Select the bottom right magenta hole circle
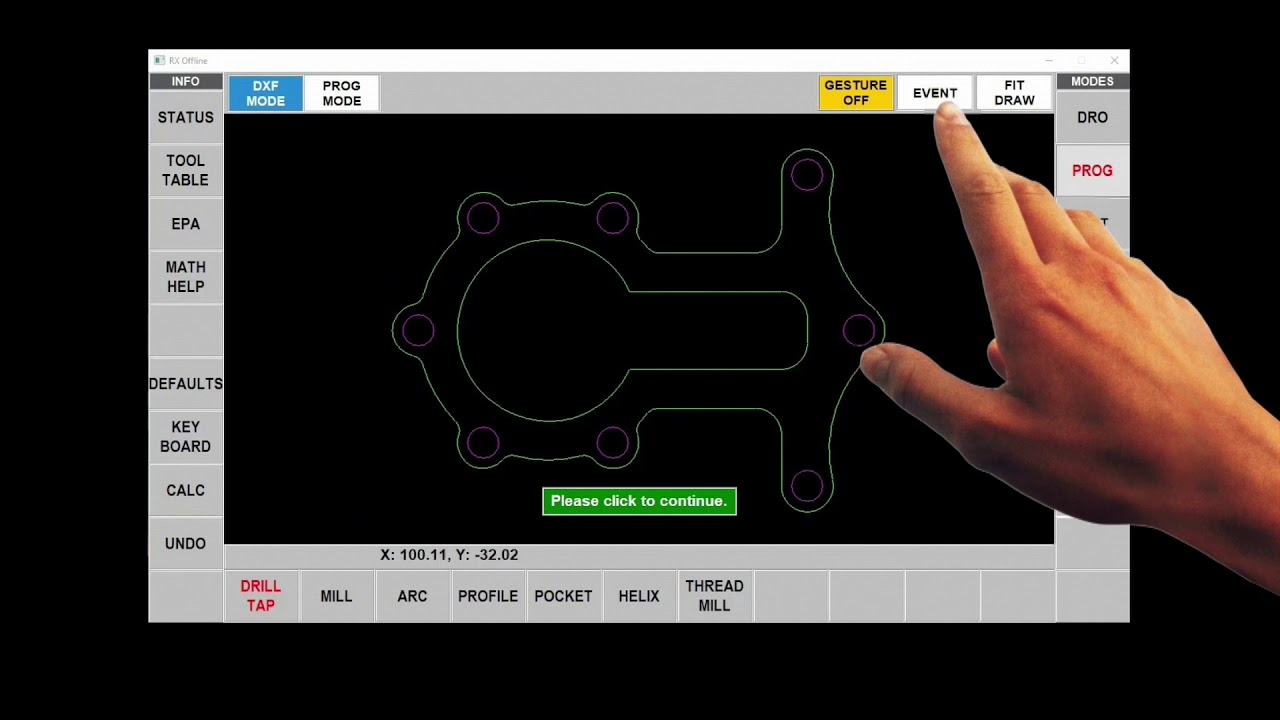 [x=807, y=486]
